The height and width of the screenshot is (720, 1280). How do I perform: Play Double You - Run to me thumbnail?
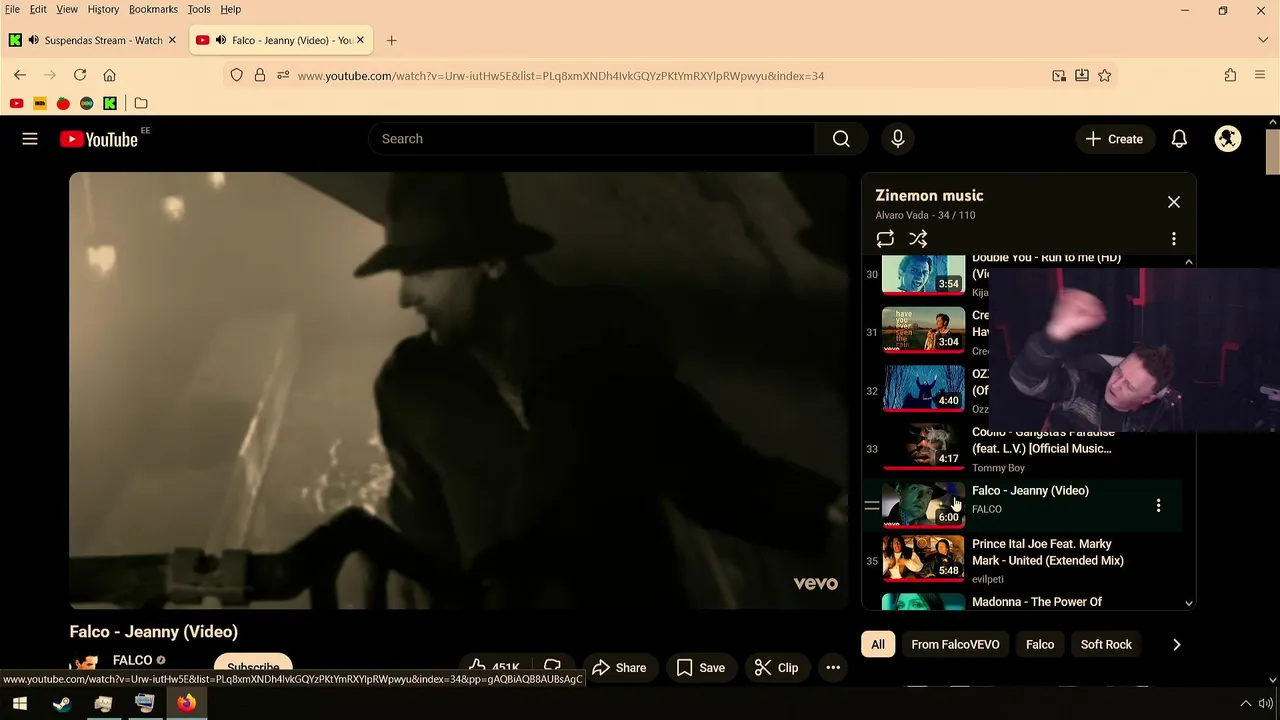(923, 274)
